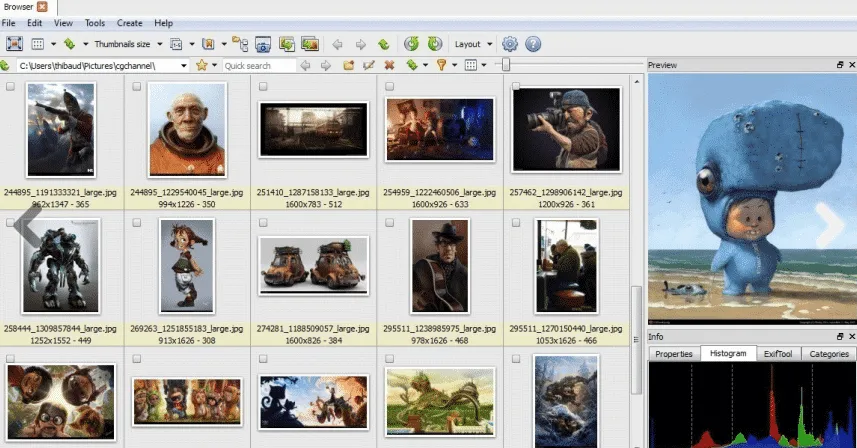Open the address path history dropdown
The image size is (857, 448).
pos(184,66)
